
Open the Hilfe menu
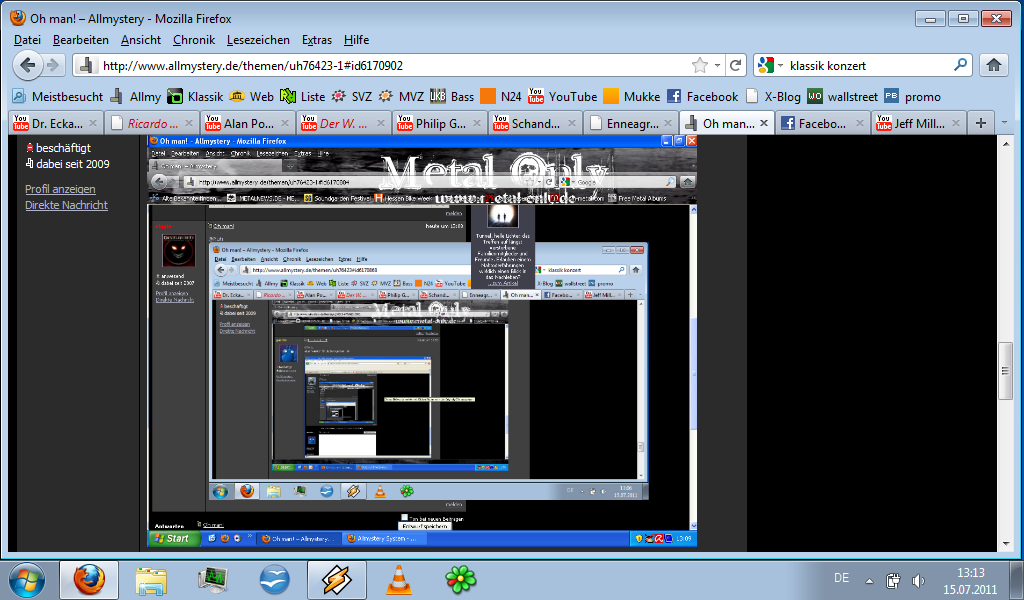click(357, 40)
